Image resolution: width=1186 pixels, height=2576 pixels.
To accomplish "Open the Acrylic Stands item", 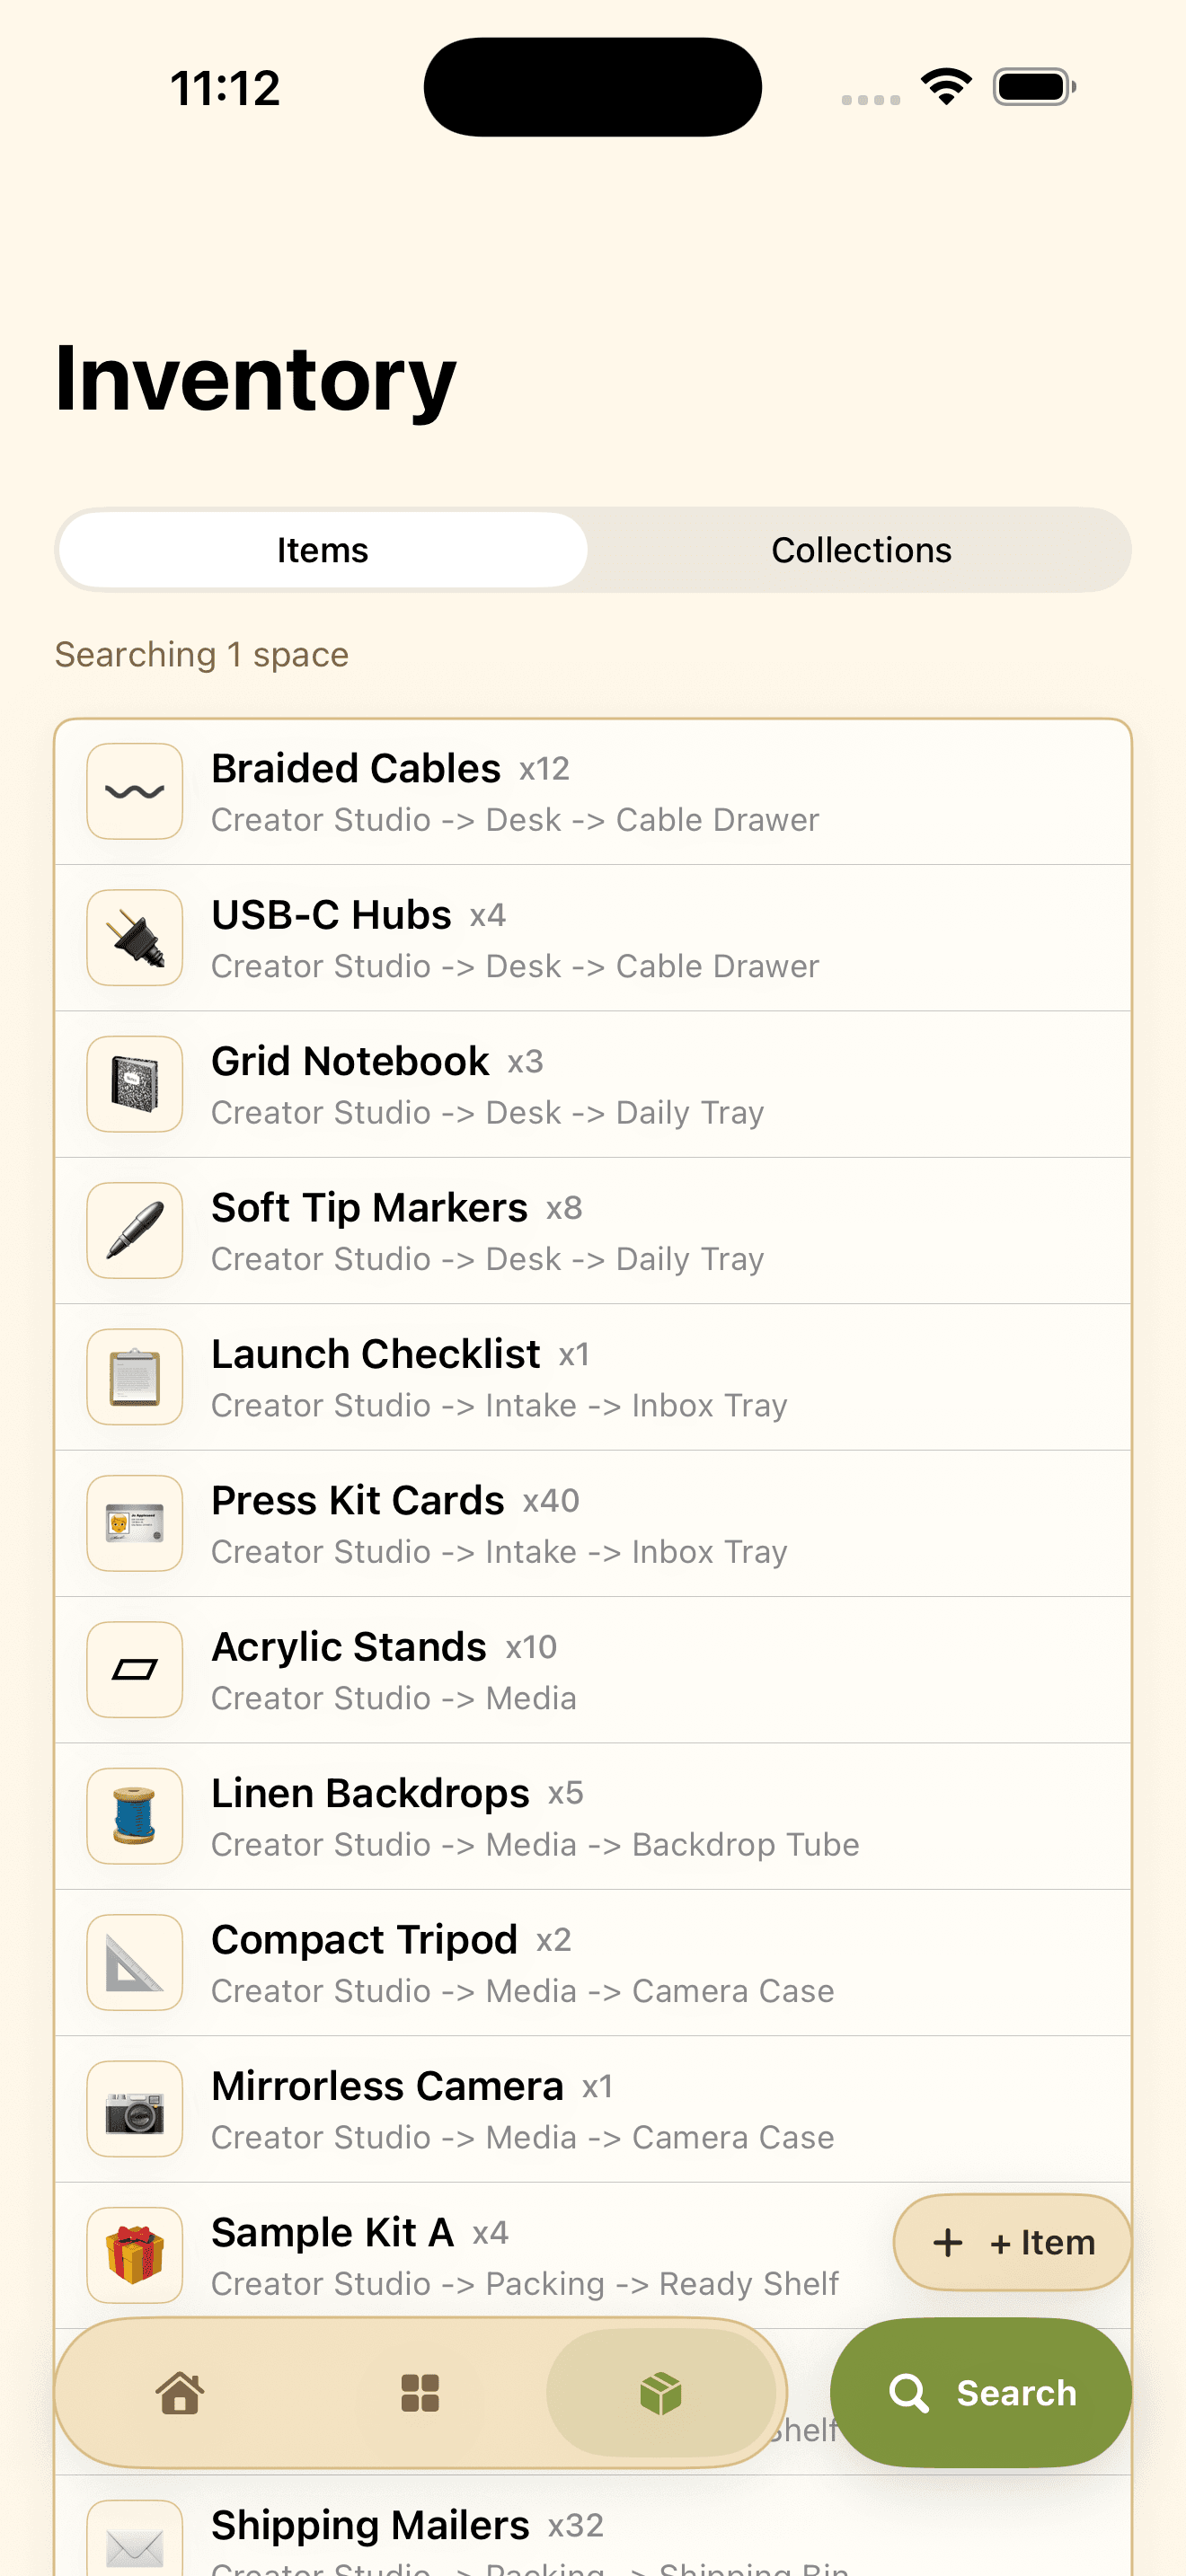I will [593, 1670].
